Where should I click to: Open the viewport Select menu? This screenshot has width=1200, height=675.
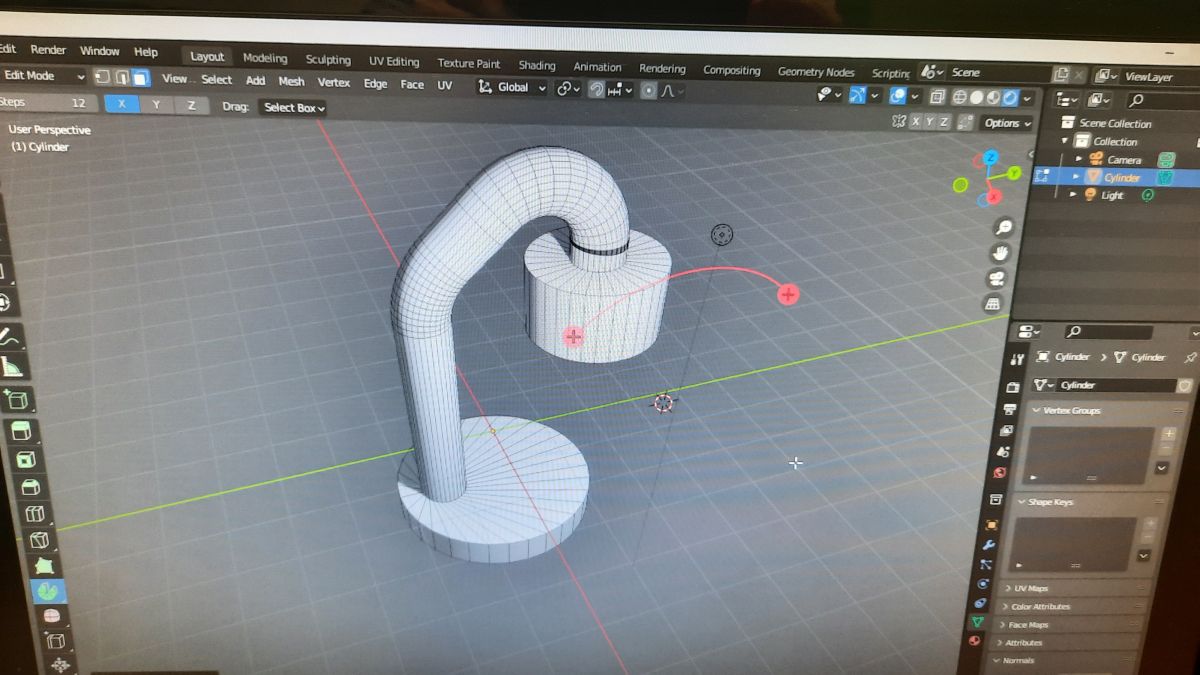216,80
